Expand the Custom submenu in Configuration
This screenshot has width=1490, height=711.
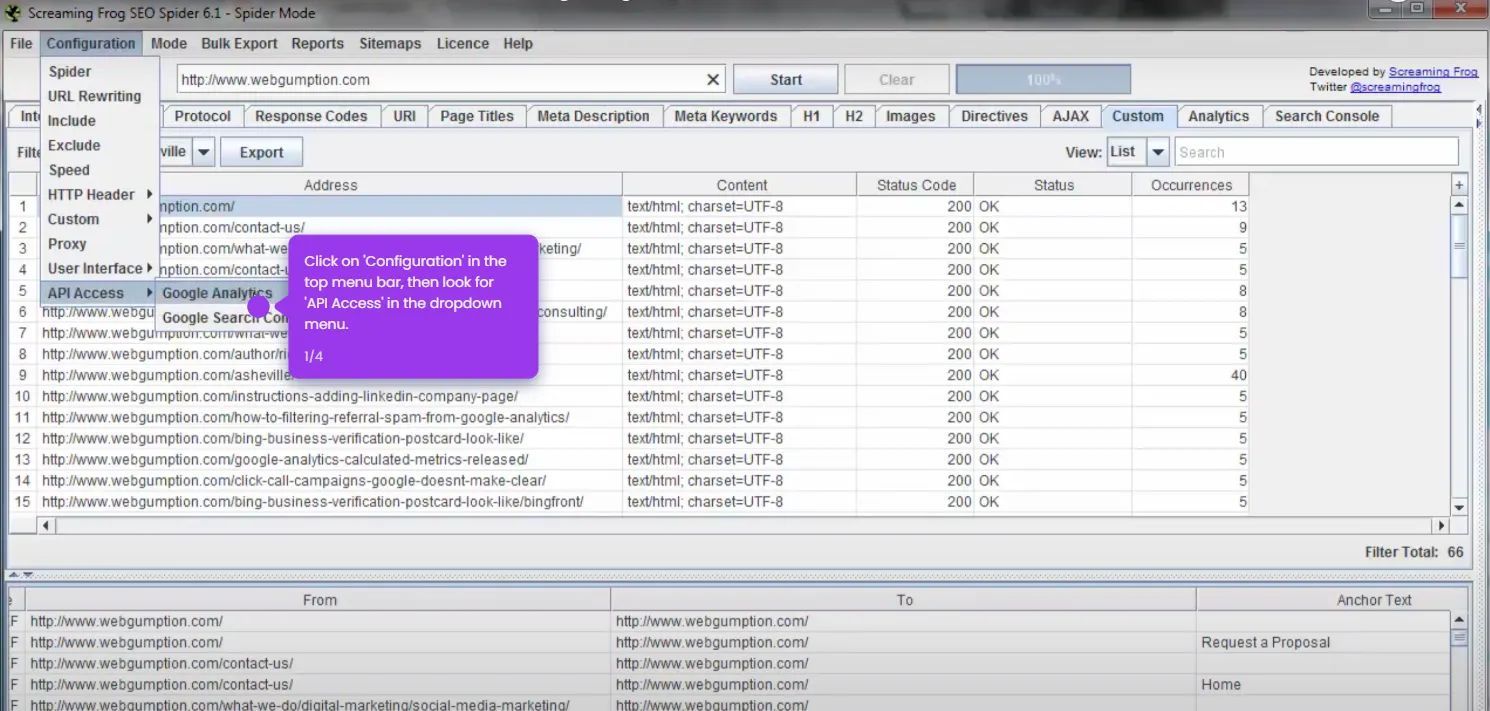click(x=99, y=219)
